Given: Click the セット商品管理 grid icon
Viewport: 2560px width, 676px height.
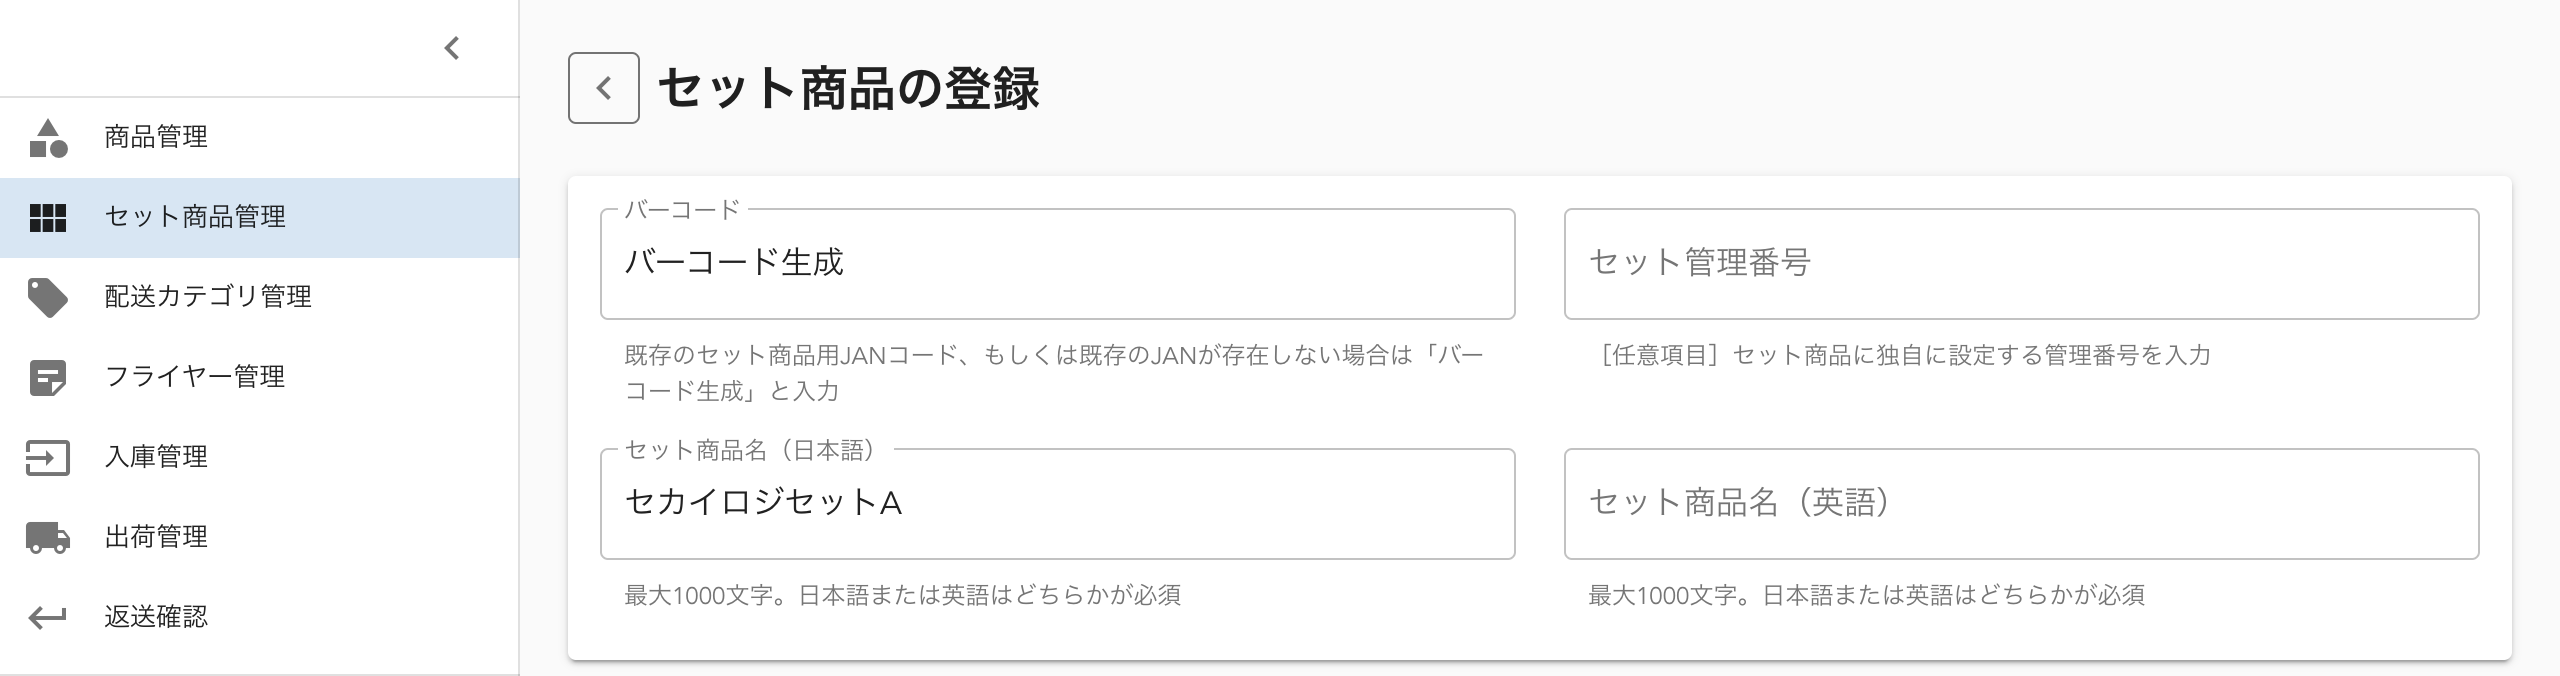Looking at the screenshot, I should (47, 218).
